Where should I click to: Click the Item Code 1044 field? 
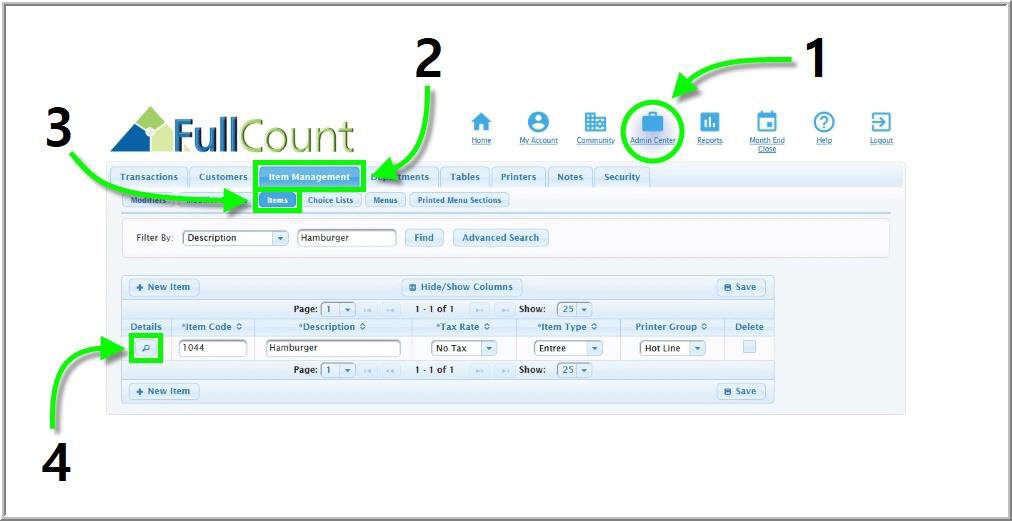pyautogui.click(x=212, y=348)
